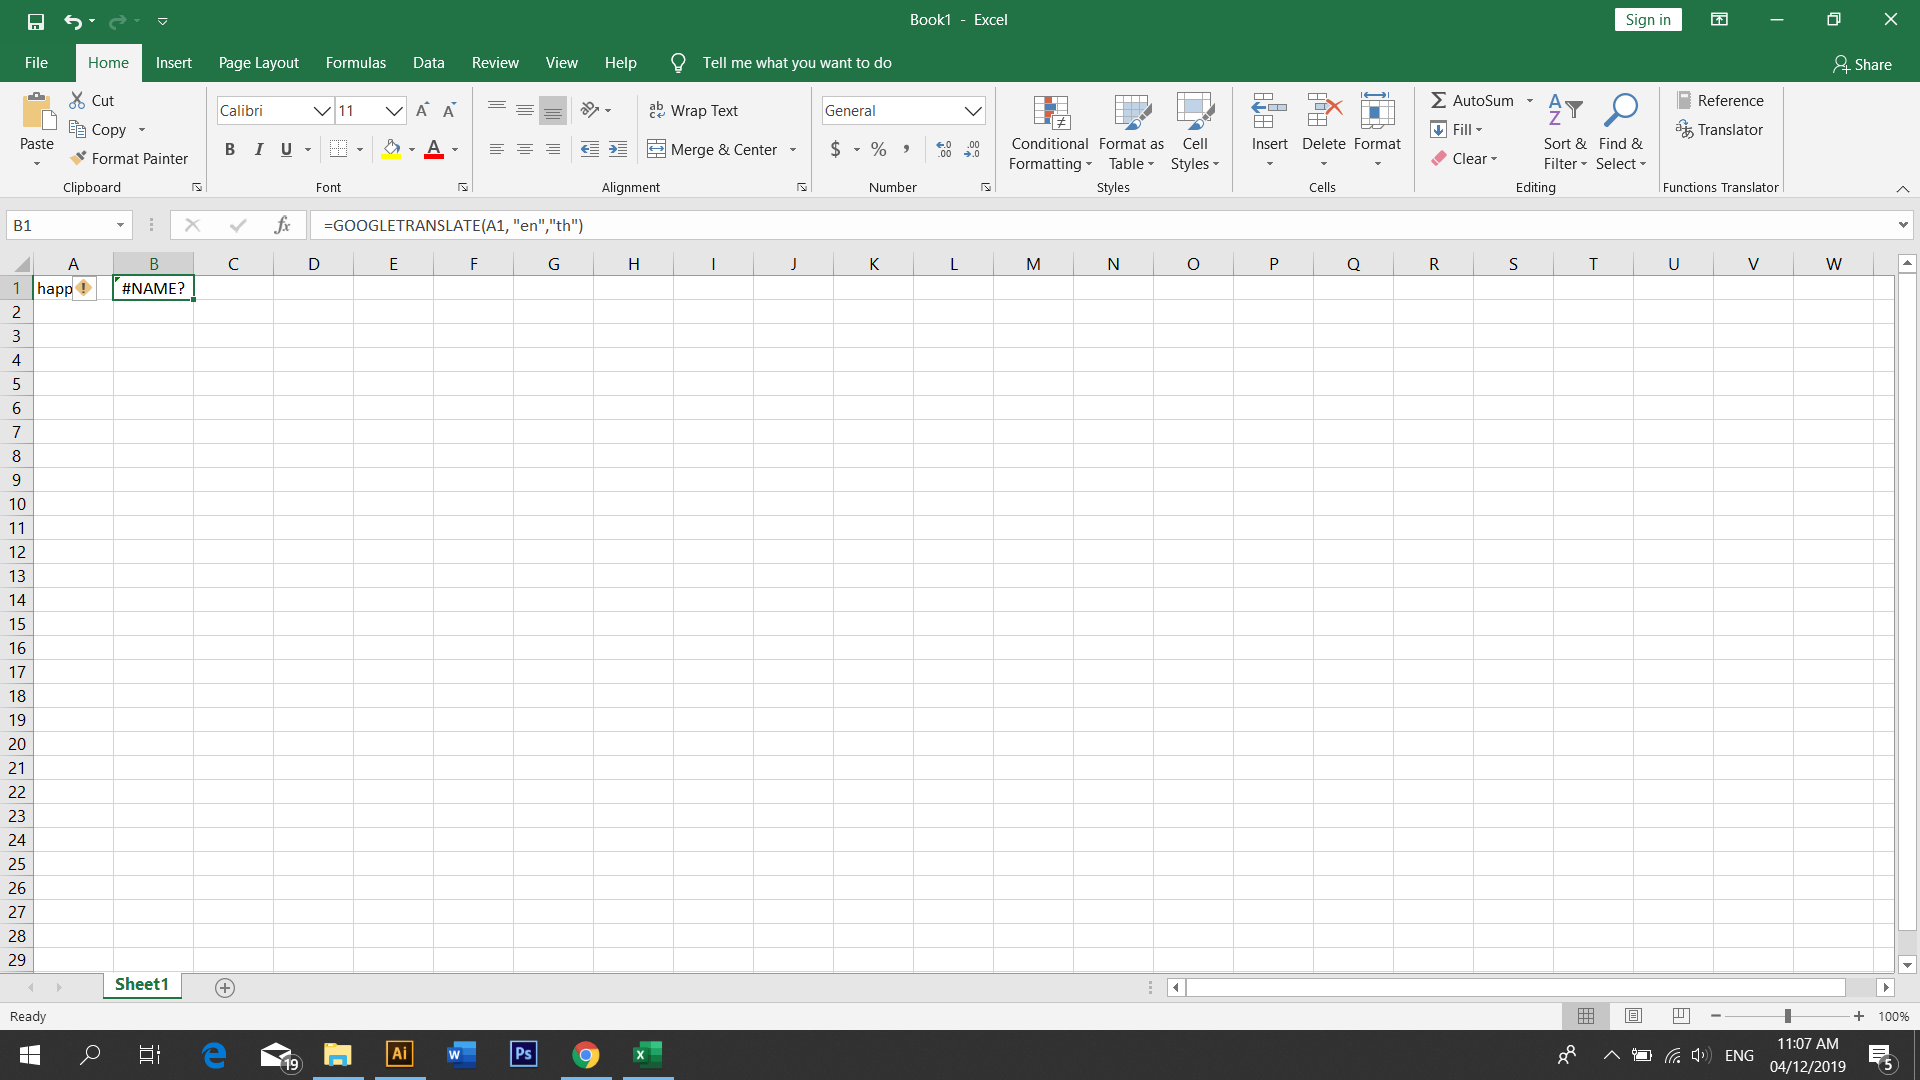The image size is (1920, 1080).
Task: Toggle Bold formatting
Action: 230,149
